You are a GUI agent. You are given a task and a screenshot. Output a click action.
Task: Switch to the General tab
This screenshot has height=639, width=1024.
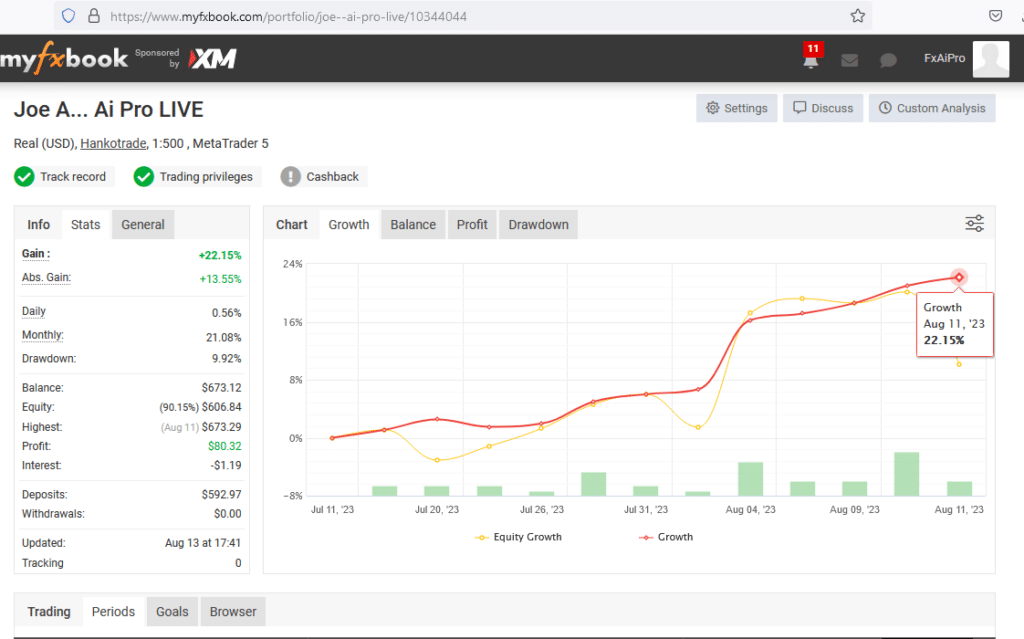click(143, 225)
